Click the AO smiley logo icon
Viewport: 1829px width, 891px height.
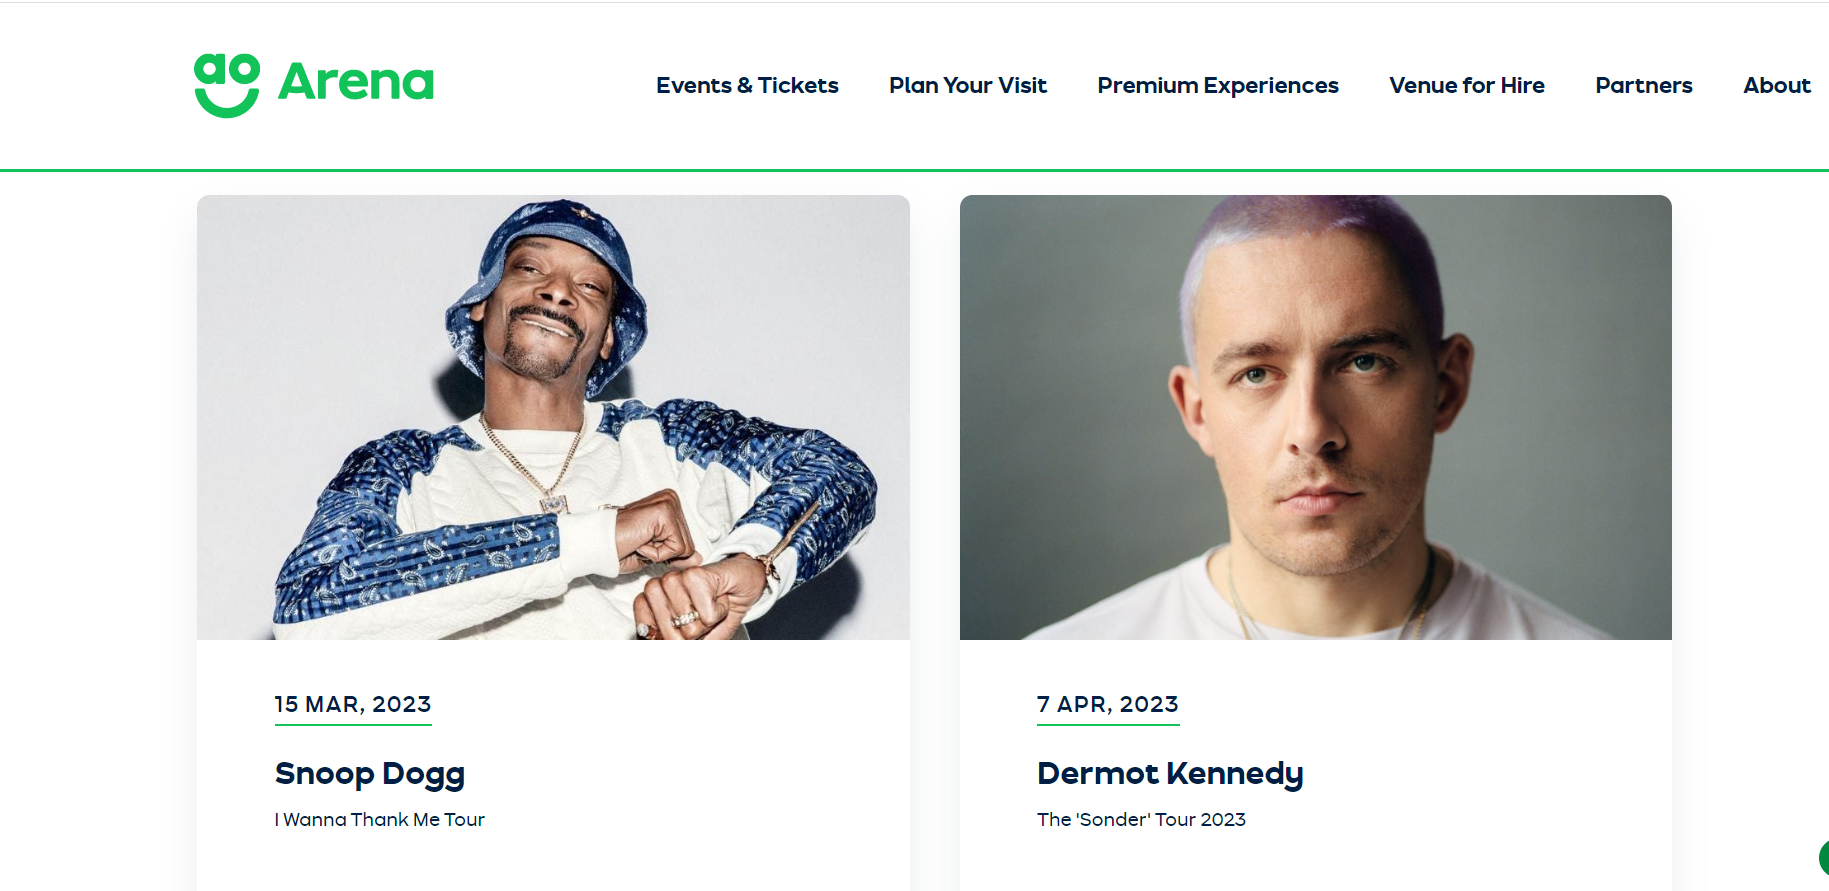click(227, 85)
